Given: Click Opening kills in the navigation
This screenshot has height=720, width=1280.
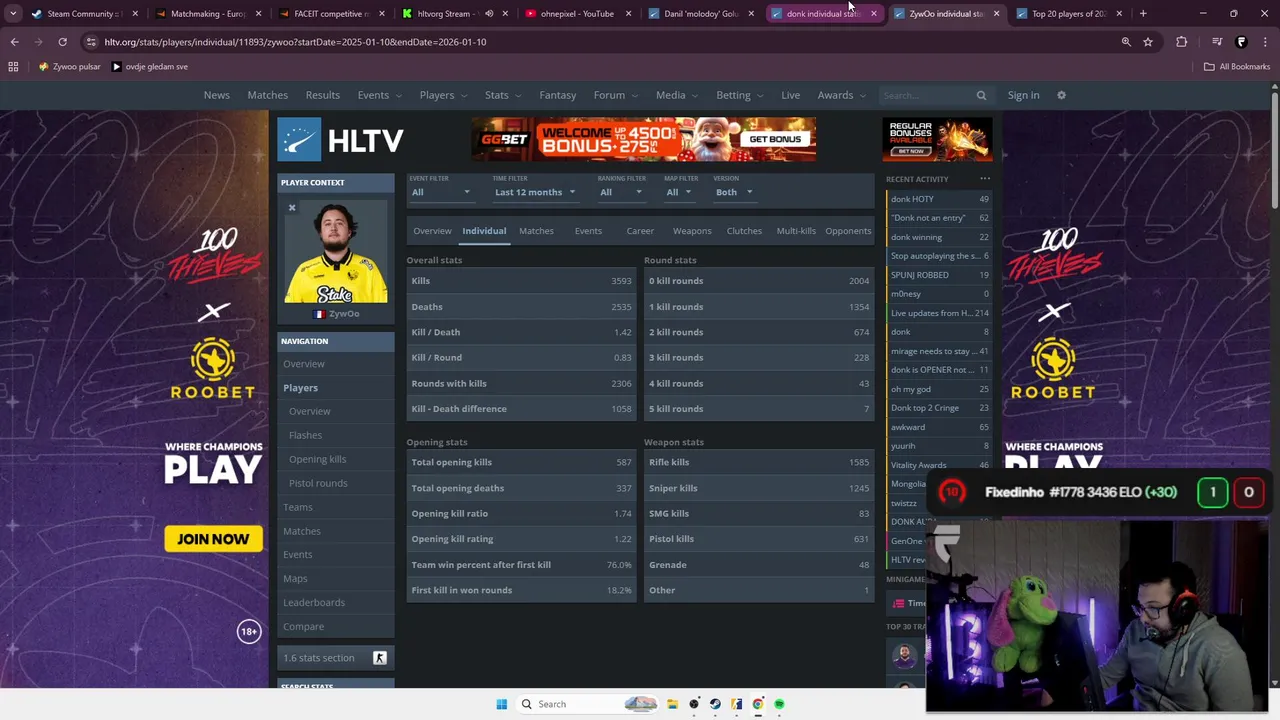Looking at the screenshot, I should point(317,459).
